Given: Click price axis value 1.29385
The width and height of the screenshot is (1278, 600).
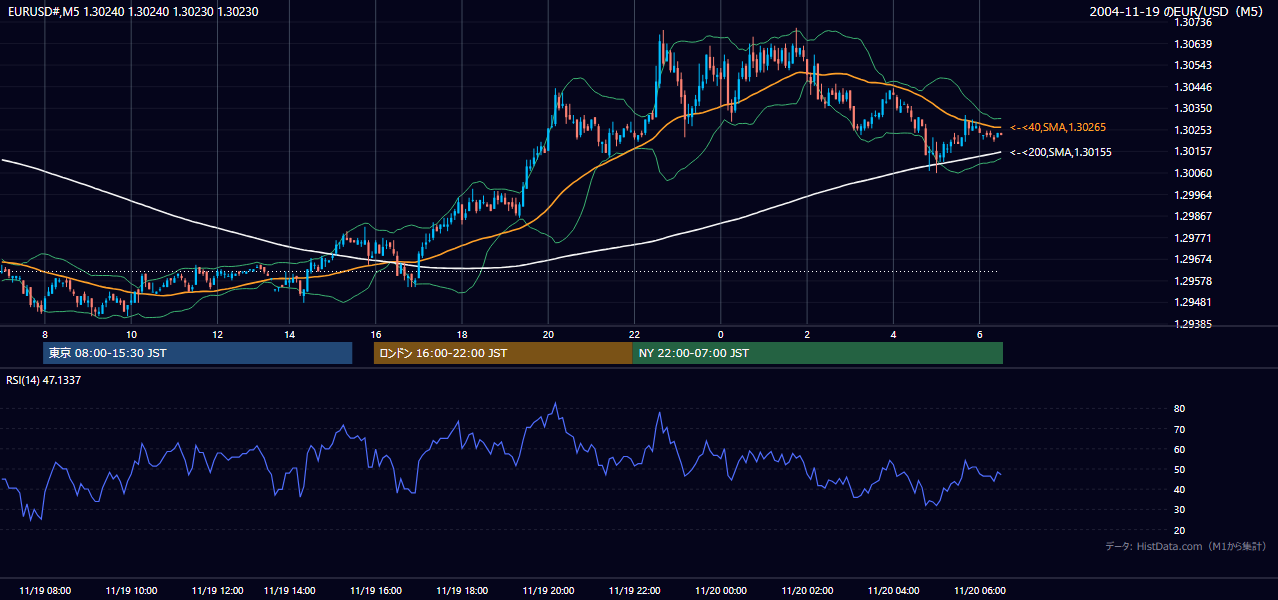Looking at the screenshot, I should [1193, 324].
